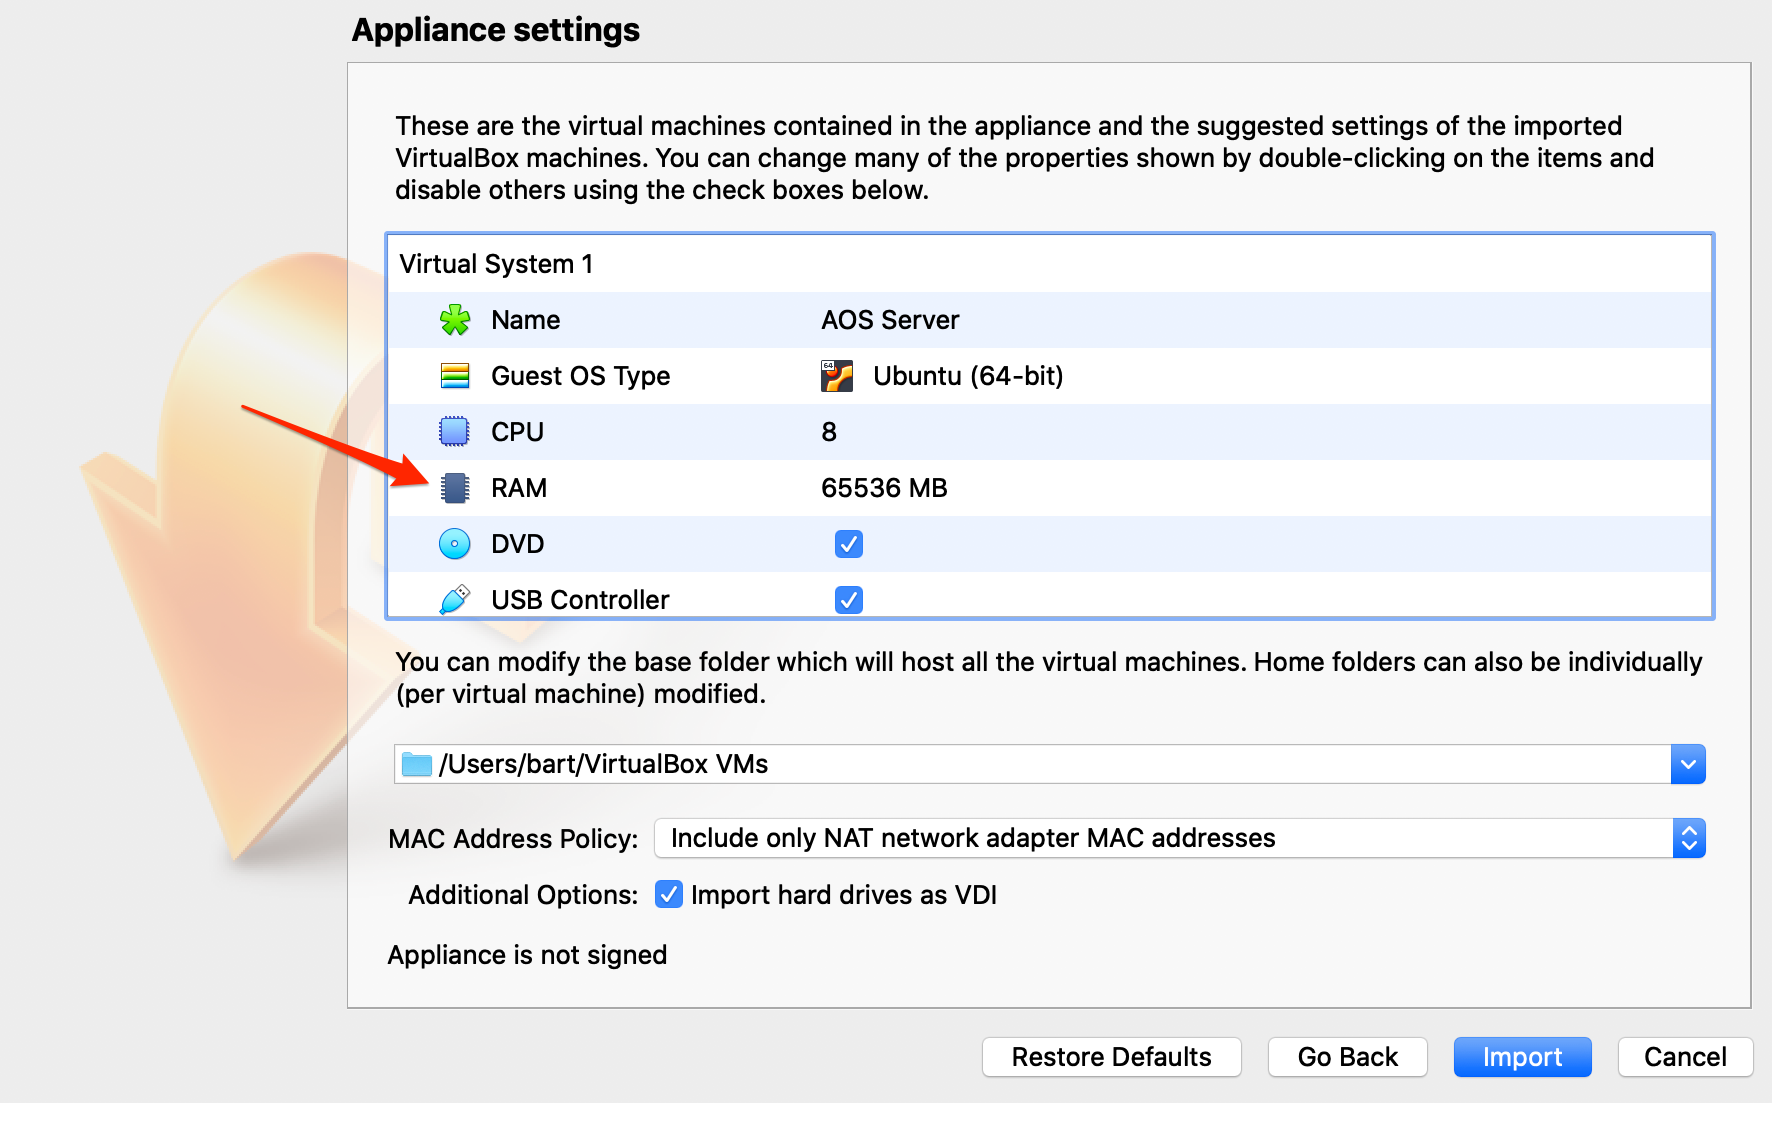The width and height of the screenshot is (1772, 1144).
Task: Click the USB Controller plug icon
Action: click(x=455, y=599)
